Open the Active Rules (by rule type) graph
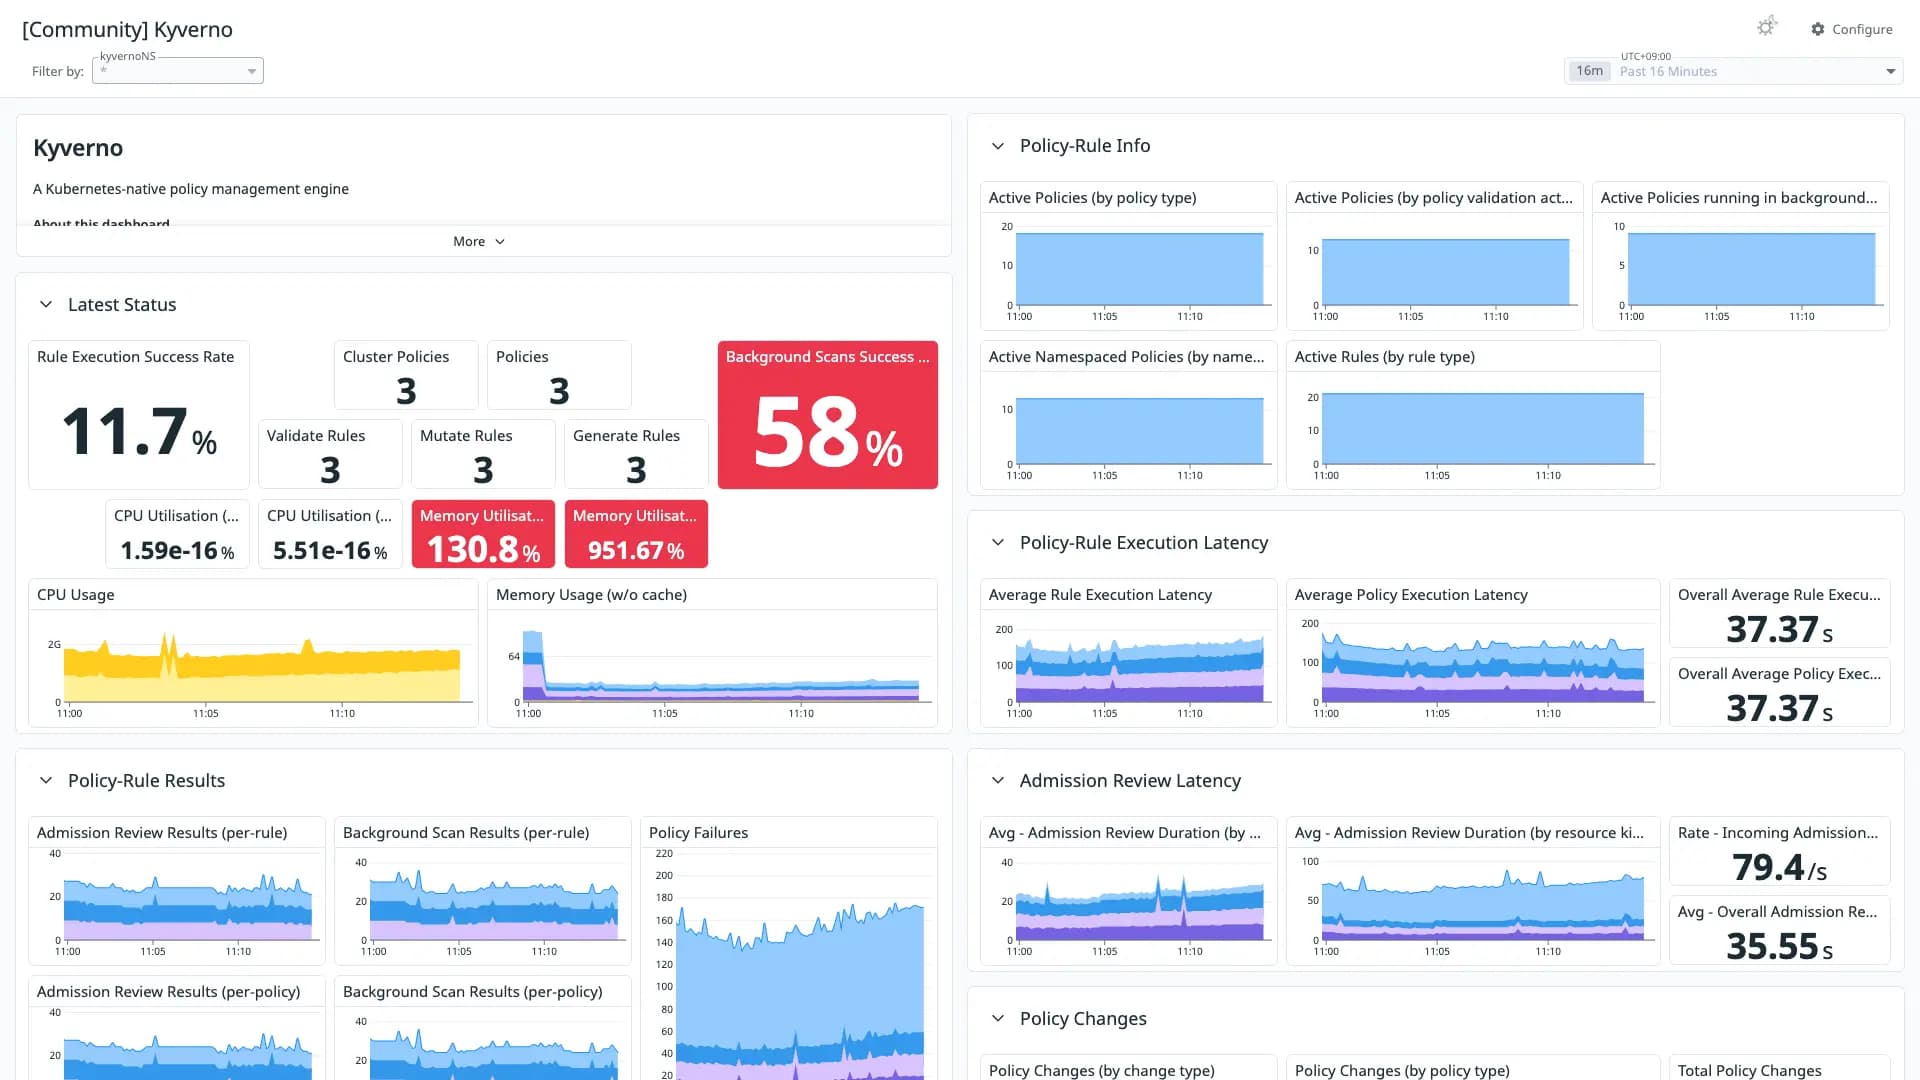 pos(1473,415)
